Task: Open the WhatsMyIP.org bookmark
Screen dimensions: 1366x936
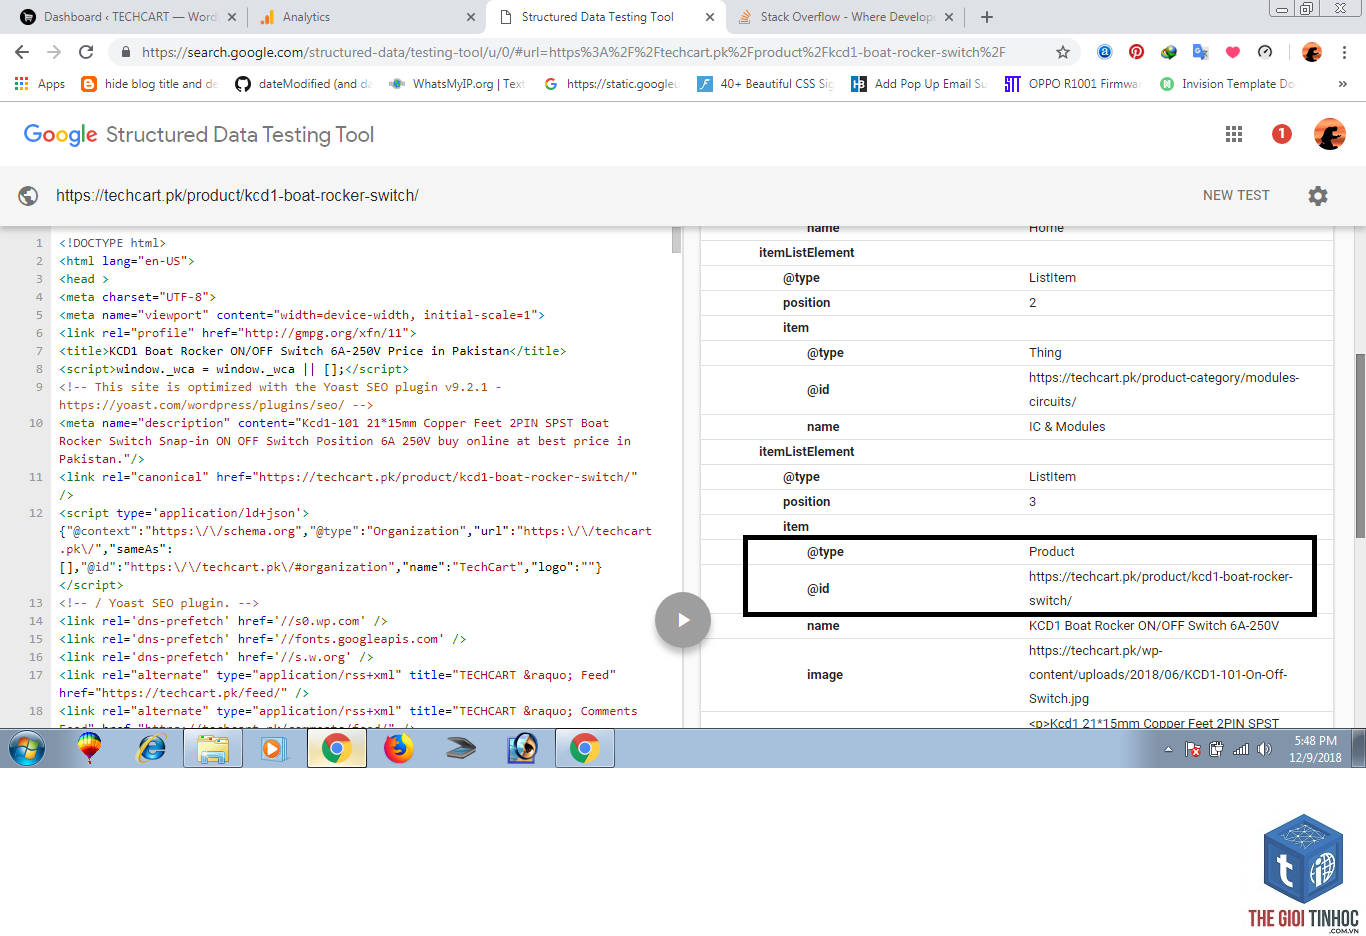Action: tap(458, 84)
